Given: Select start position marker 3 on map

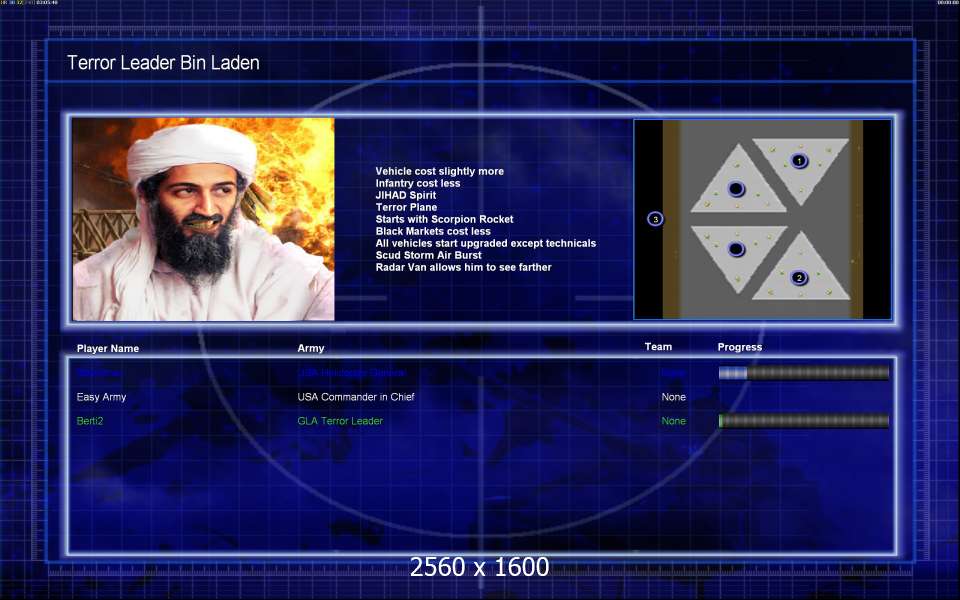Looking at the screenshot, I should [655, 219].
